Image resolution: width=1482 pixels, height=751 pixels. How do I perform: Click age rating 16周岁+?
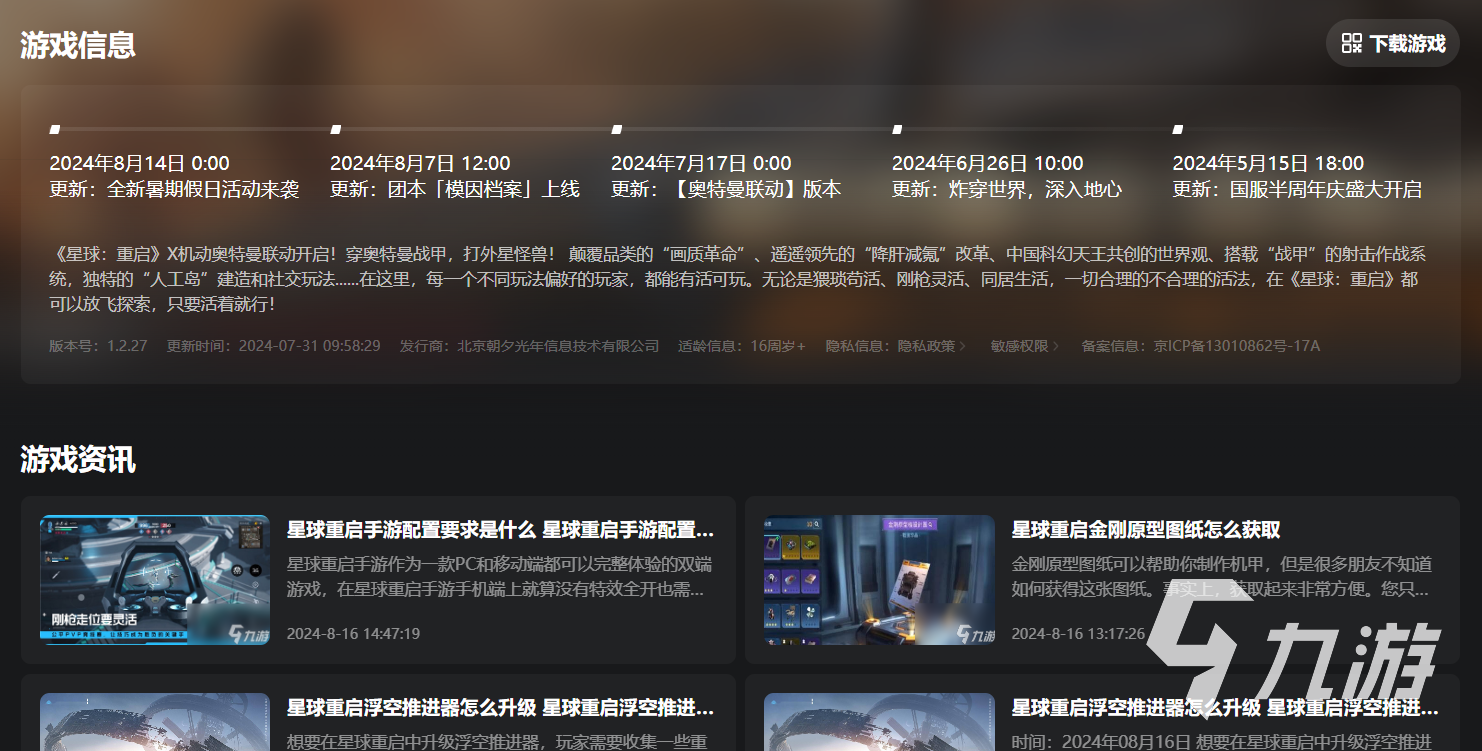click(778, 346)
